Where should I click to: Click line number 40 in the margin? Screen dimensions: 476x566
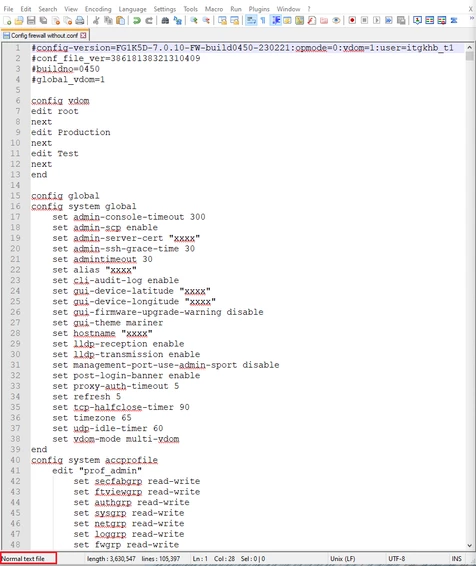[15, 460]
